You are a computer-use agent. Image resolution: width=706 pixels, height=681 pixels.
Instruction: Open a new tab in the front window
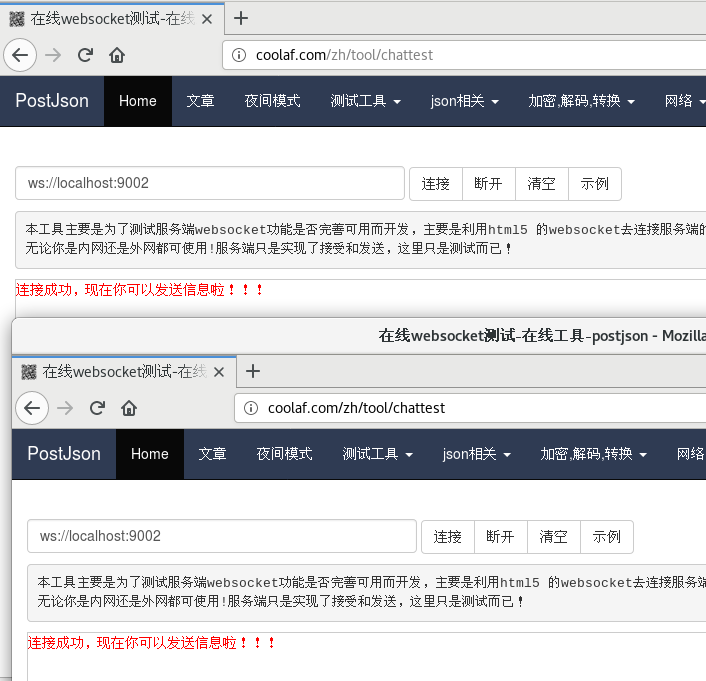[253, 372]
